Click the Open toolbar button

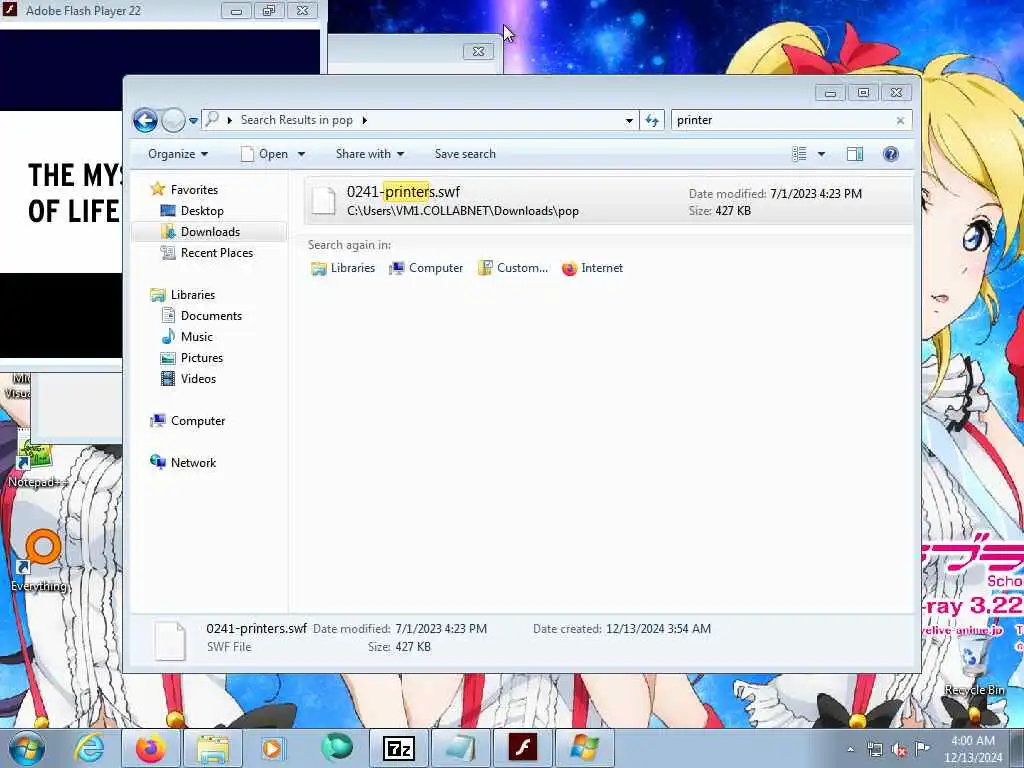(x=264, y=154)
